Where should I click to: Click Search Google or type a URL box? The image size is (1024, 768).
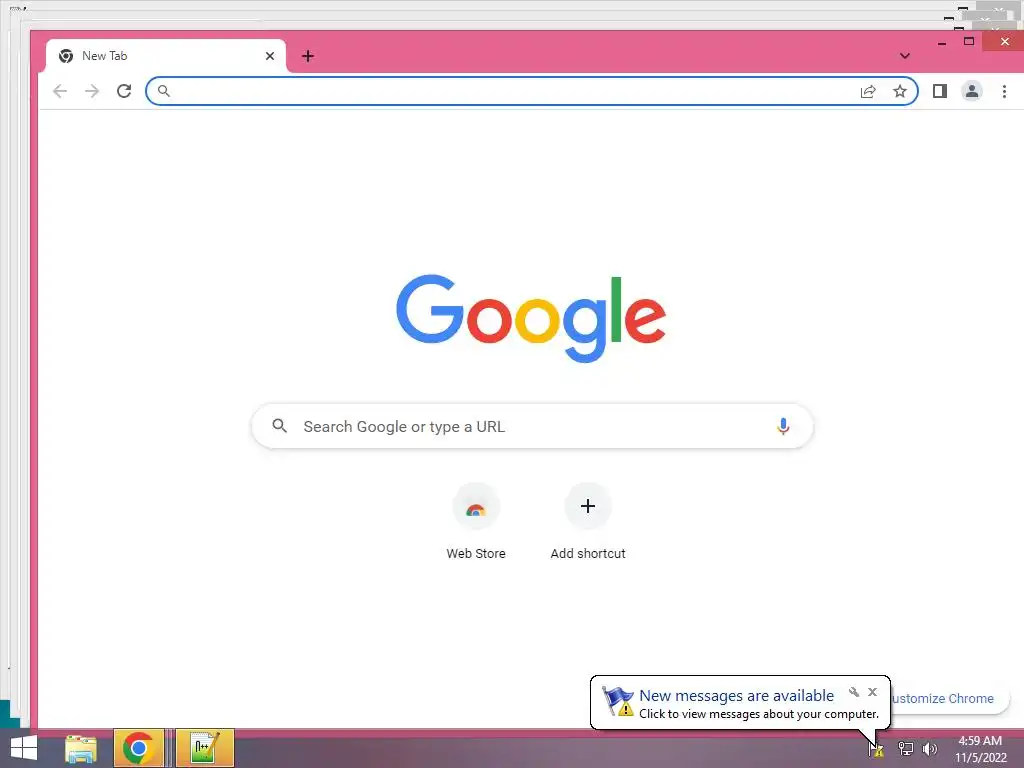(532, 426)
